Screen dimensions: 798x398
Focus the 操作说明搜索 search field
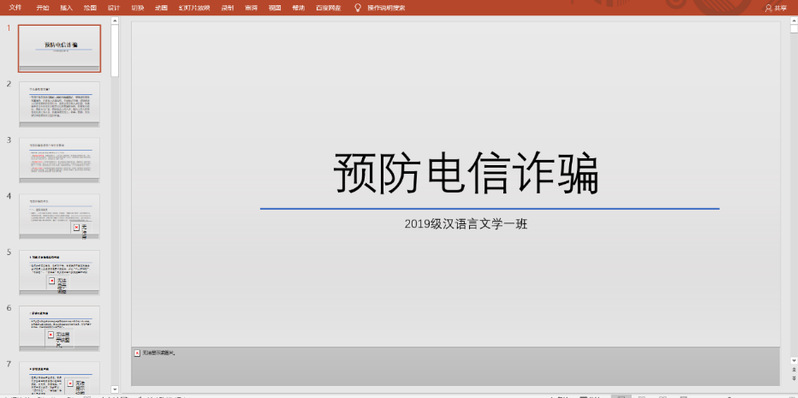pos(386,8)
